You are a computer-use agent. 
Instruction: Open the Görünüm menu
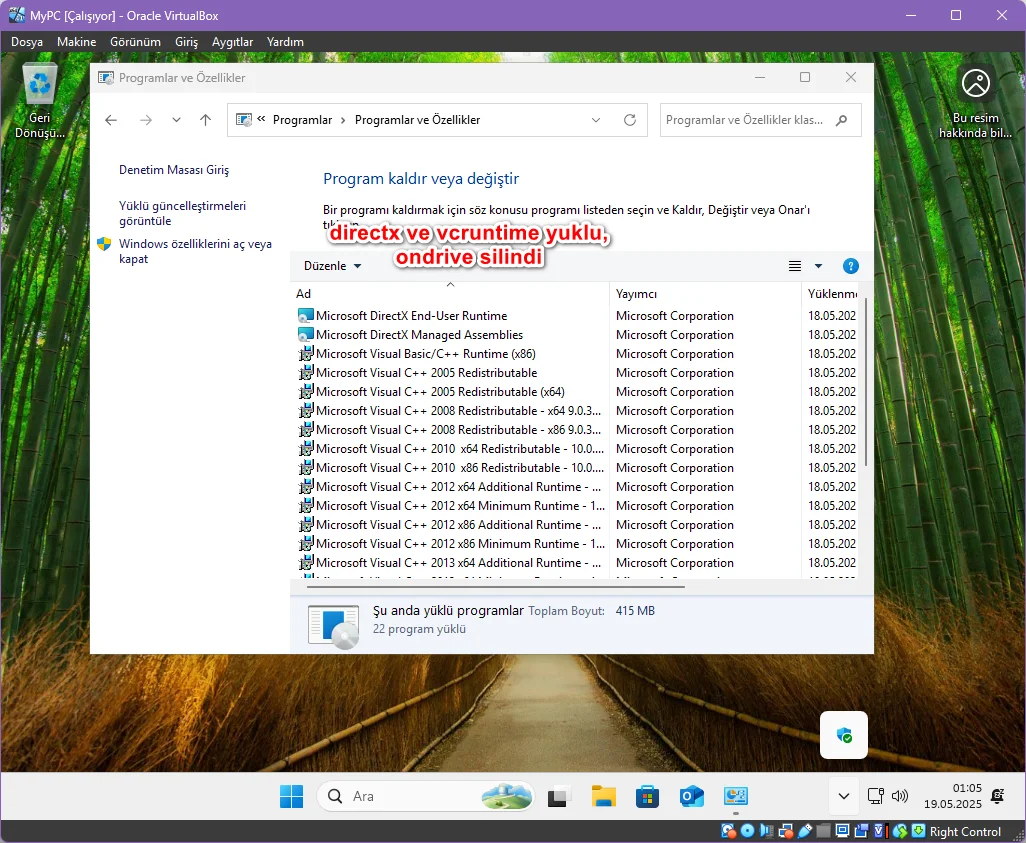(x=135, y=41)
